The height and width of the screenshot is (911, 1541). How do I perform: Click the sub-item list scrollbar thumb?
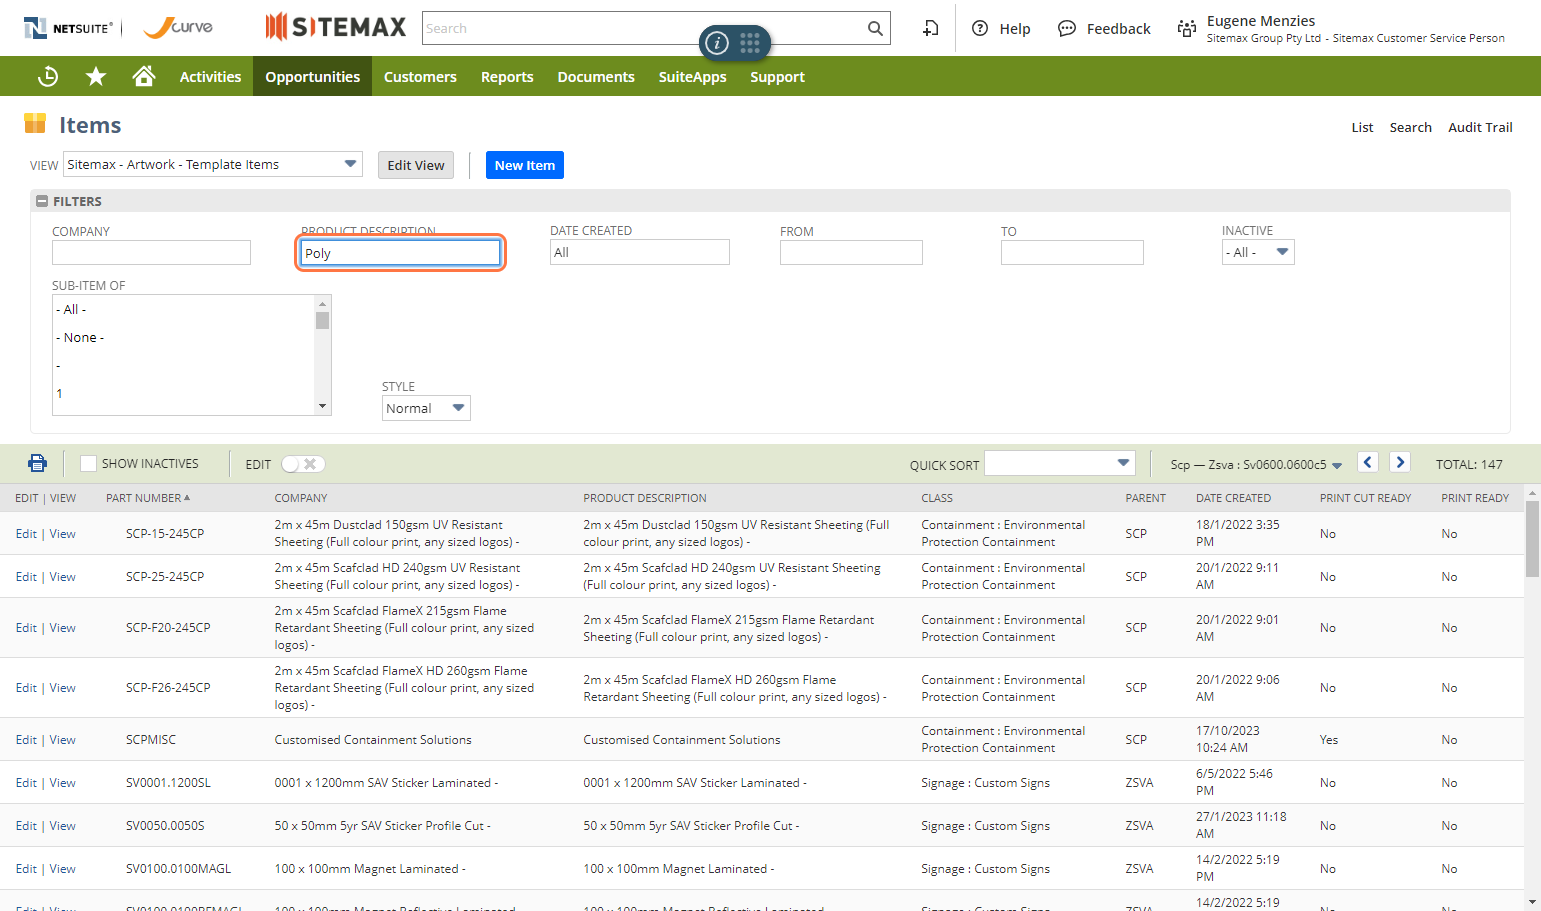[322, 320]
